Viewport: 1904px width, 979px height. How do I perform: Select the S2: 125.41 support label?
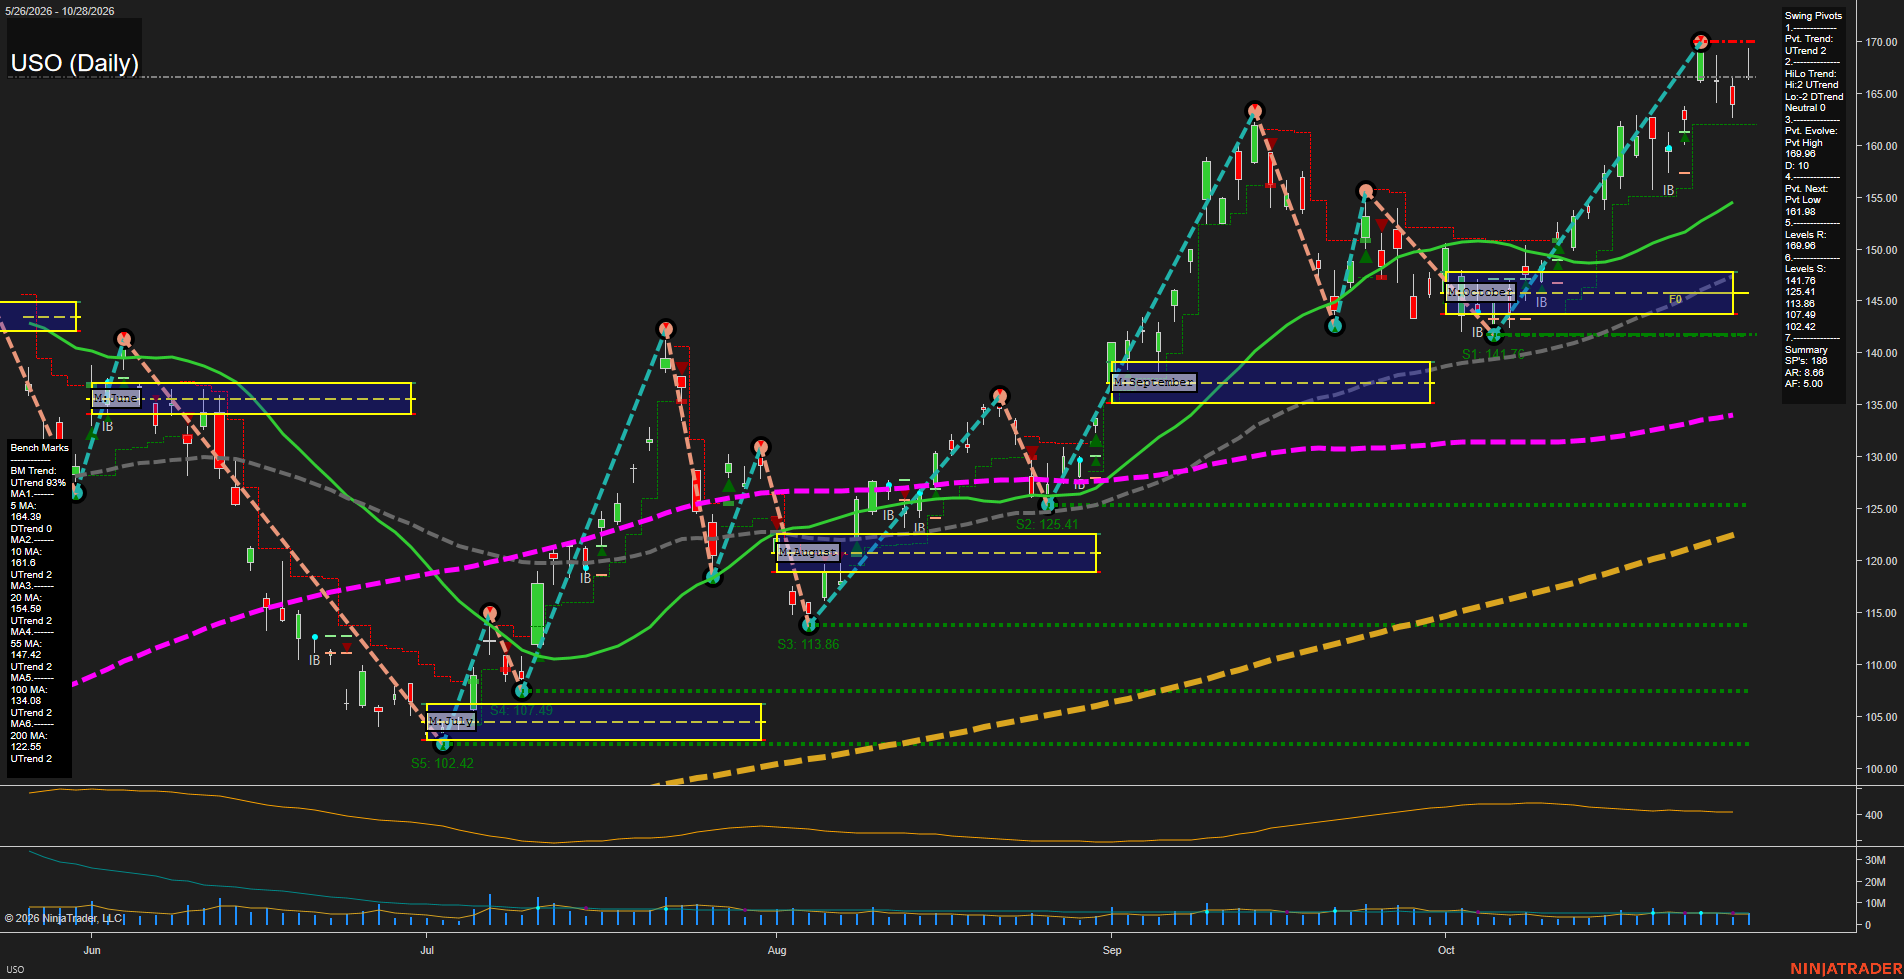(1047, 524)
